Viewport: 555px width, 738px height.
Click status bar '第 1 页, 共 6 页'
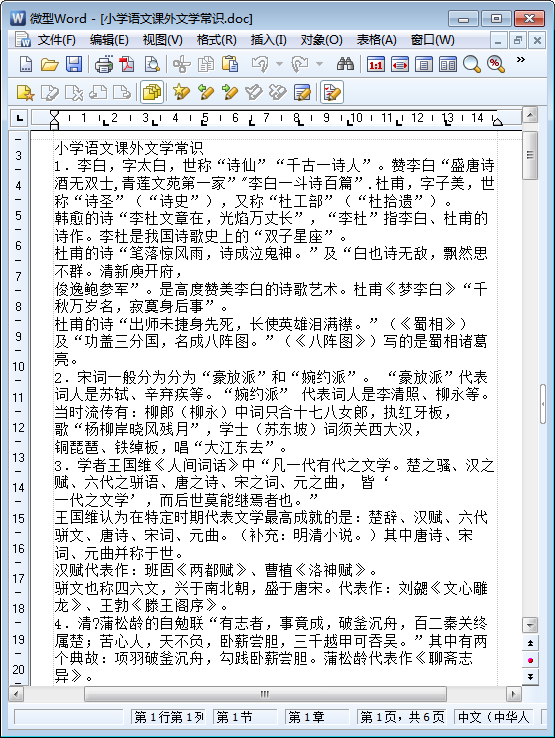[x=402, y=717]
